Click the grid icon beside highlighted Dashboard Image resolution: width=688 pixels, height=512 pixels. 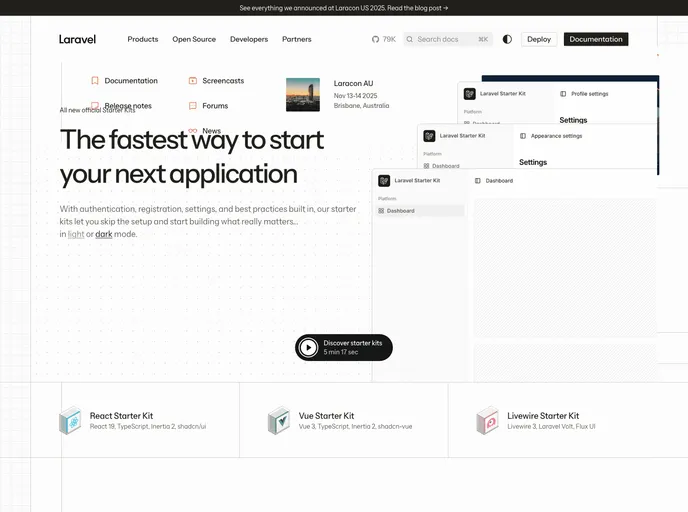click(381, 211)
